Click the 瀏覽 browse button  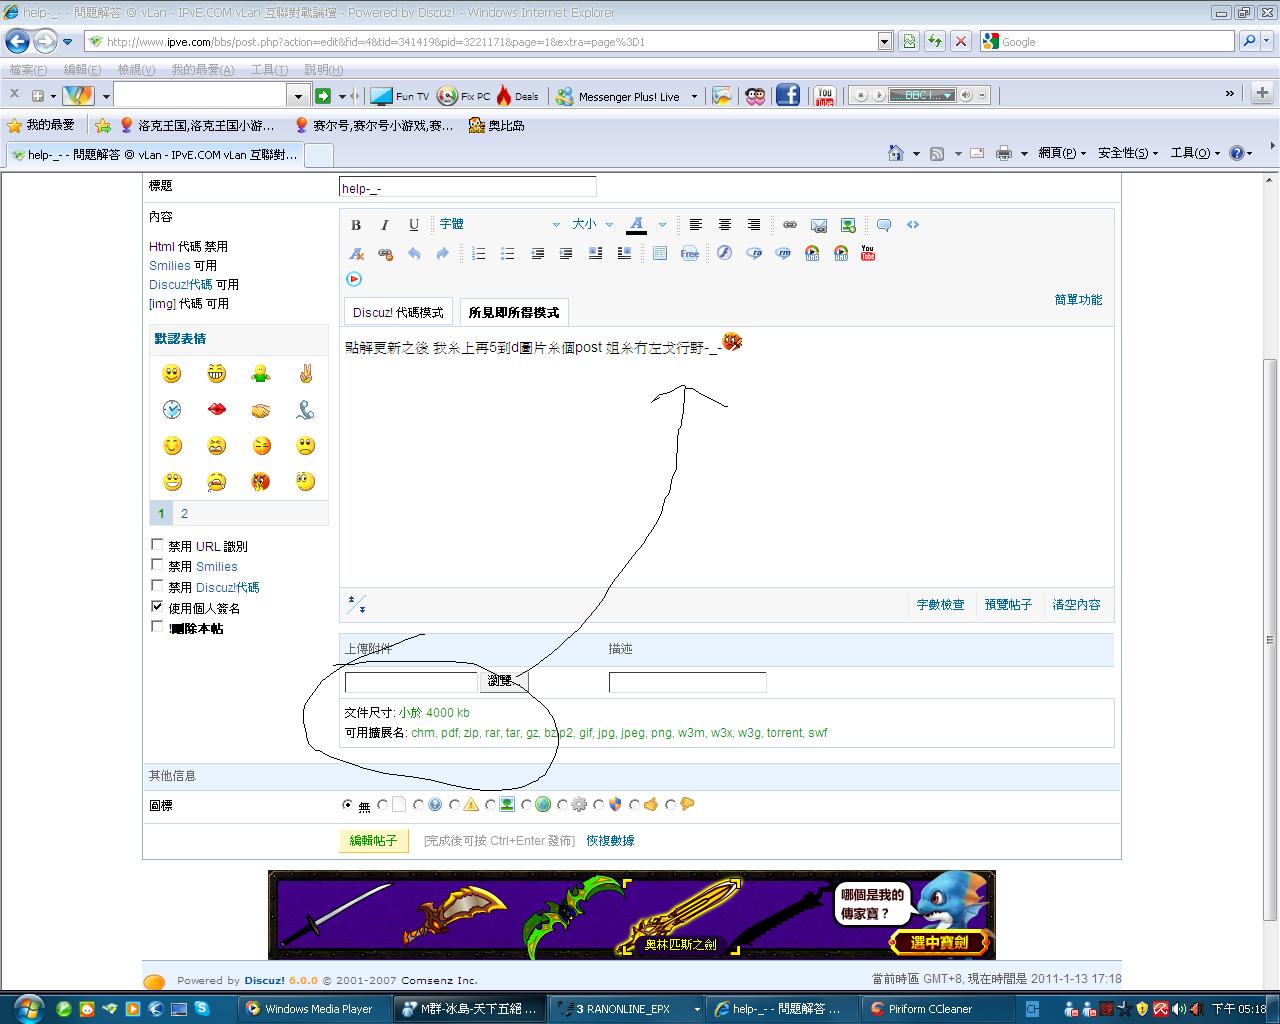point(502,681)
